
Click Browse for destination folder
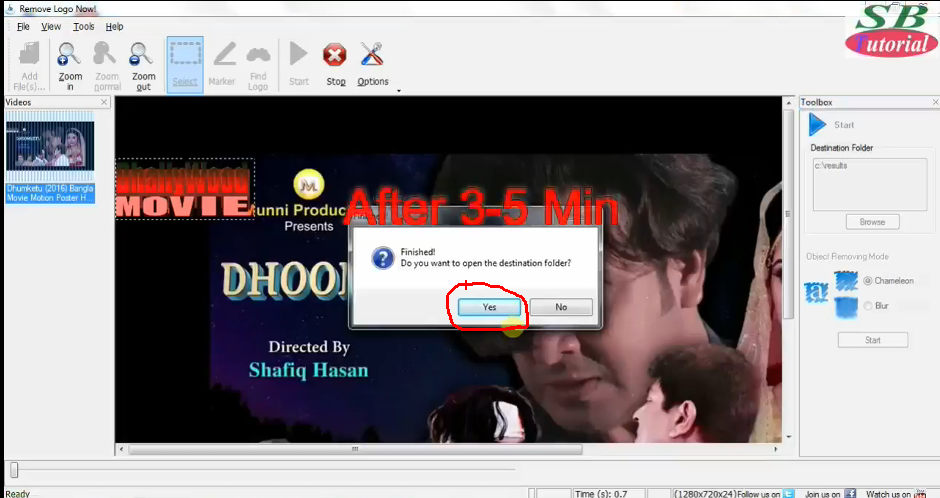[872, 222]
